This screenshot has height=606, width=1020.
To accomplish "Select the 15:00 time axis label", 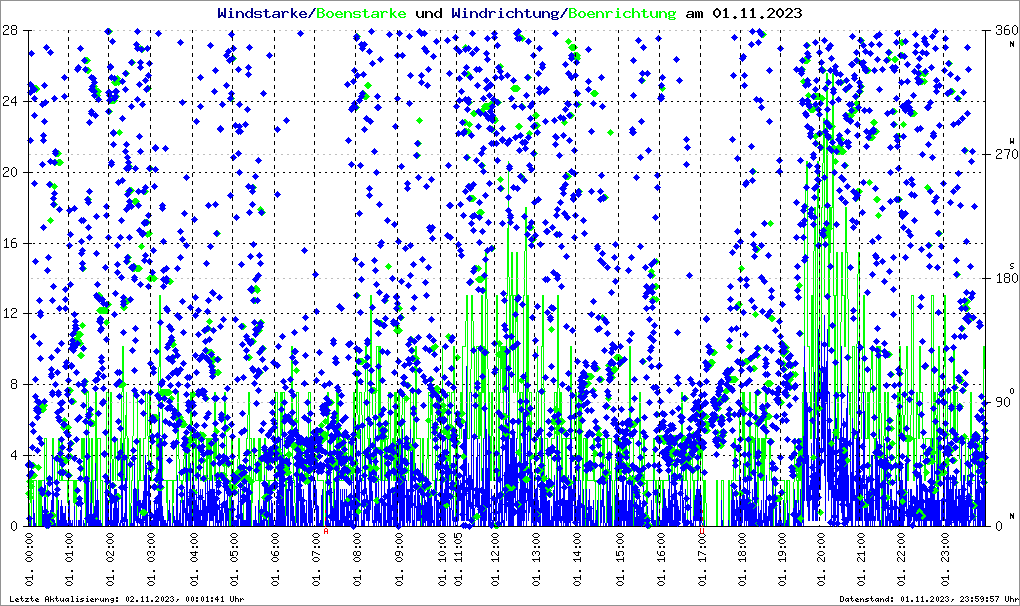I will 619,559.
